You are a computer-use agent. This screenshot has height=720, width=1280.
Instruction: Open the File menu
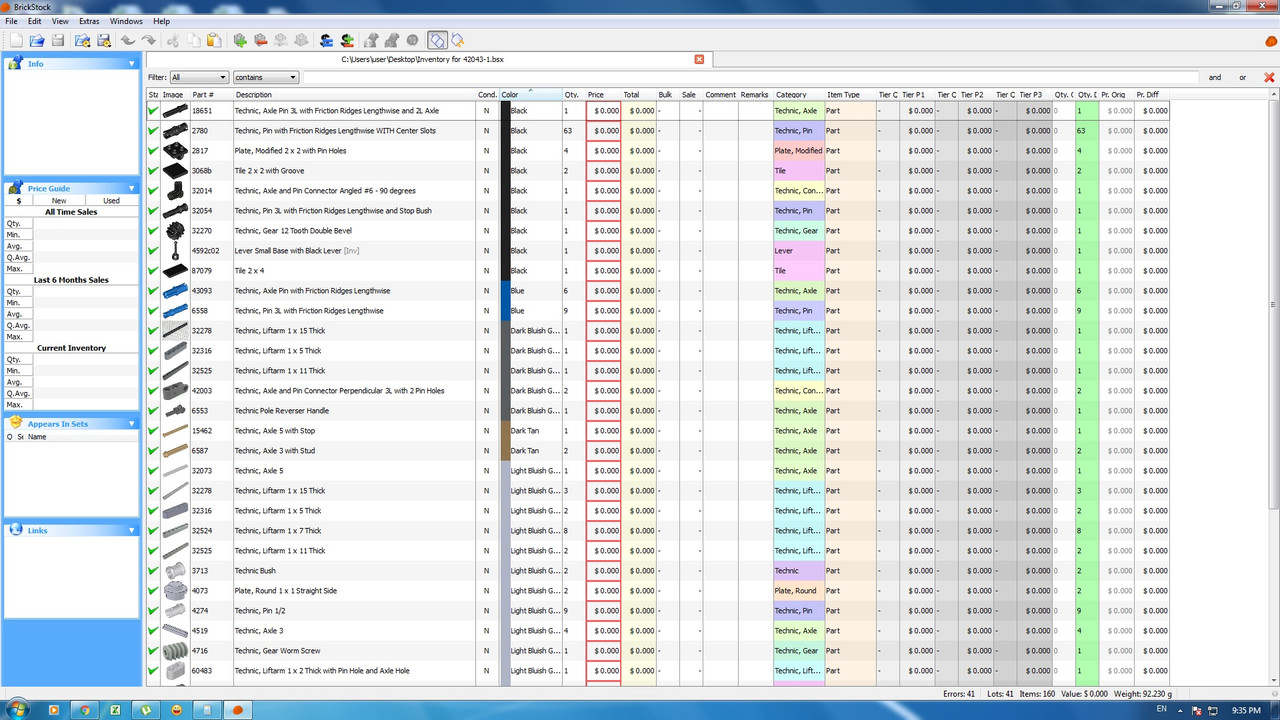pyautogui.click(x=11, y=21)
